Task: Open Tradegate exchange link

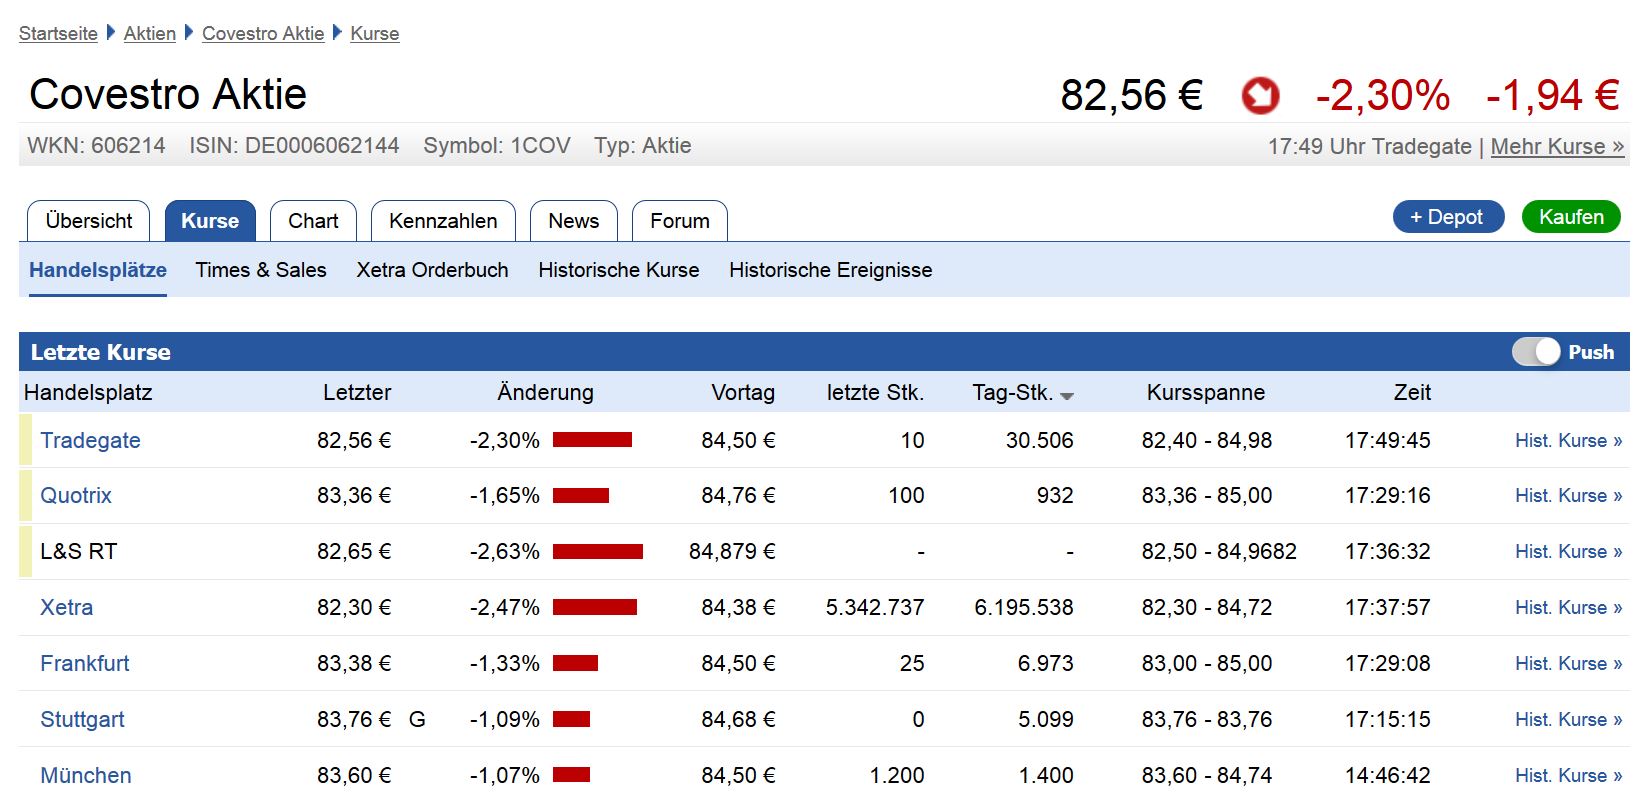Action: (x=90, y=440)
